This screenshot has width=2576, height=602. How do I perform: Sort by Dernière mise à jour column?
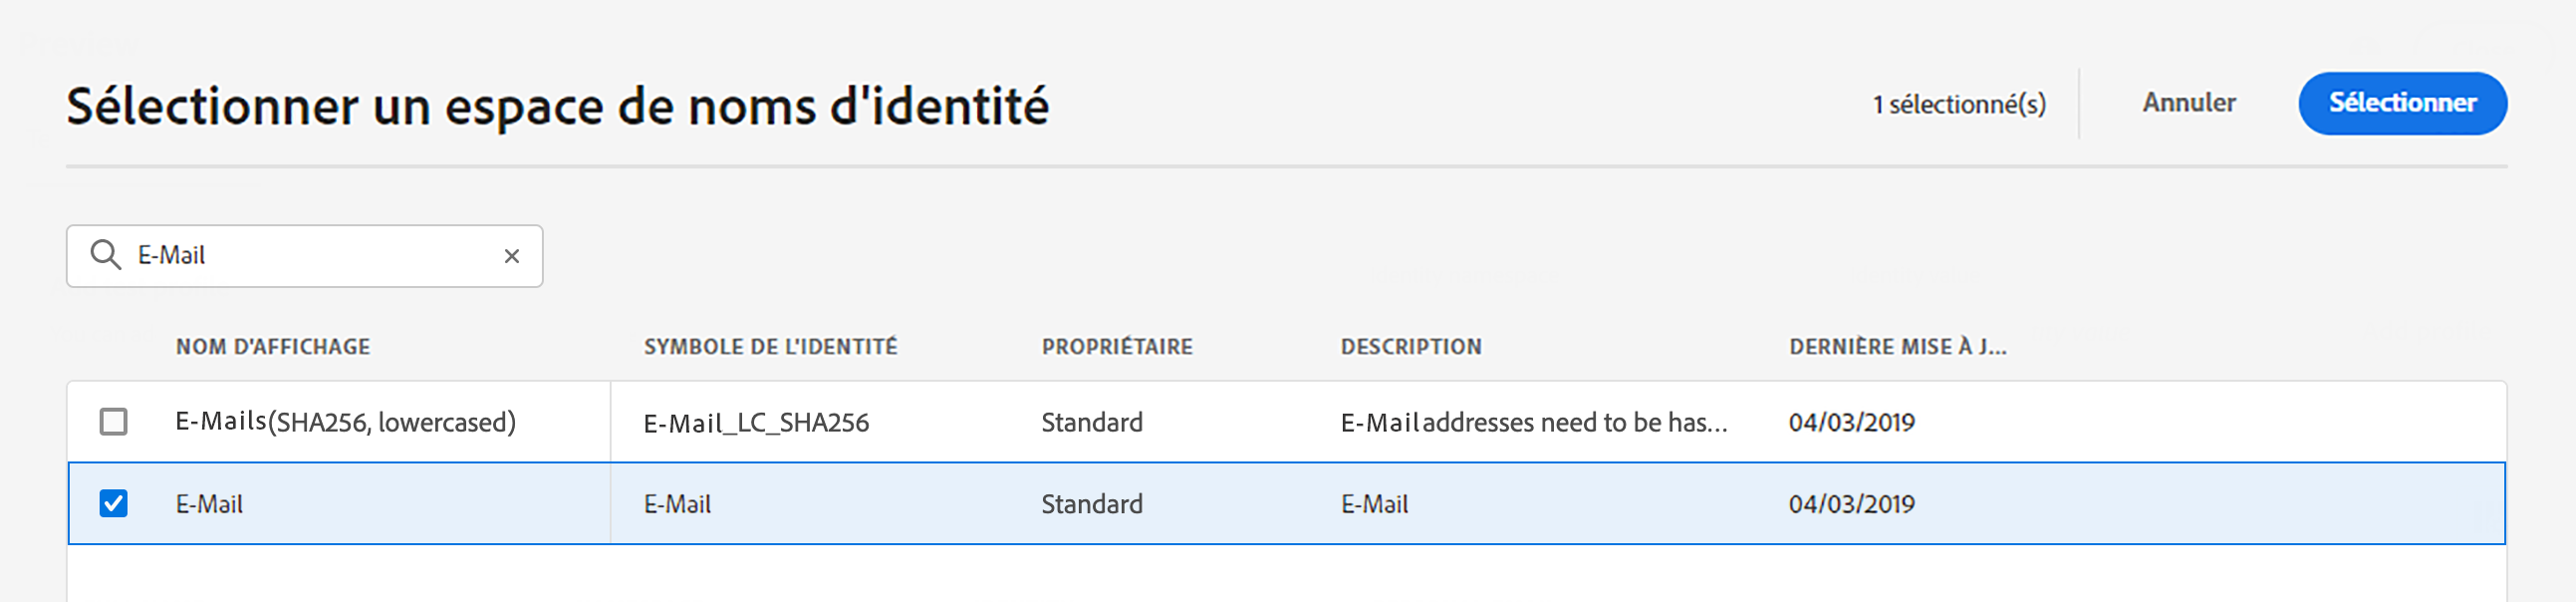pos(1897,347)
